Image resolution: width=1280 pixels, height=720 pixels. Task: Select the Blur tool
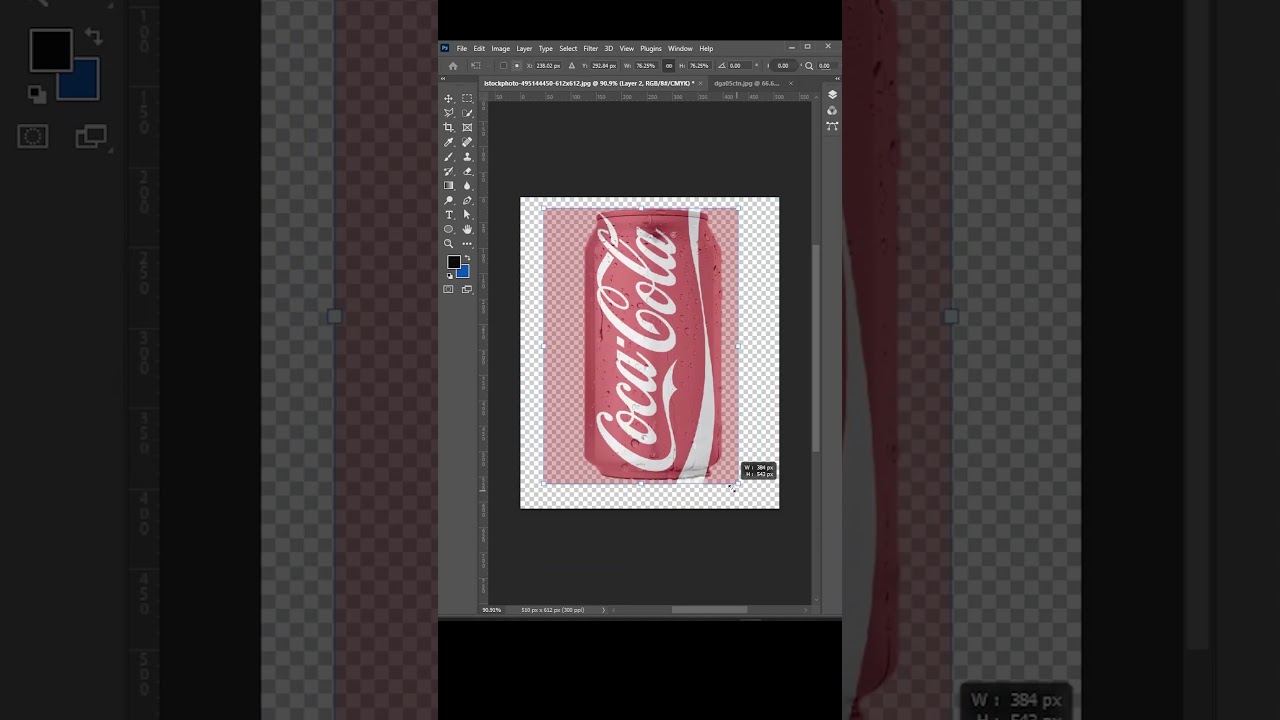tap(467, 185)
